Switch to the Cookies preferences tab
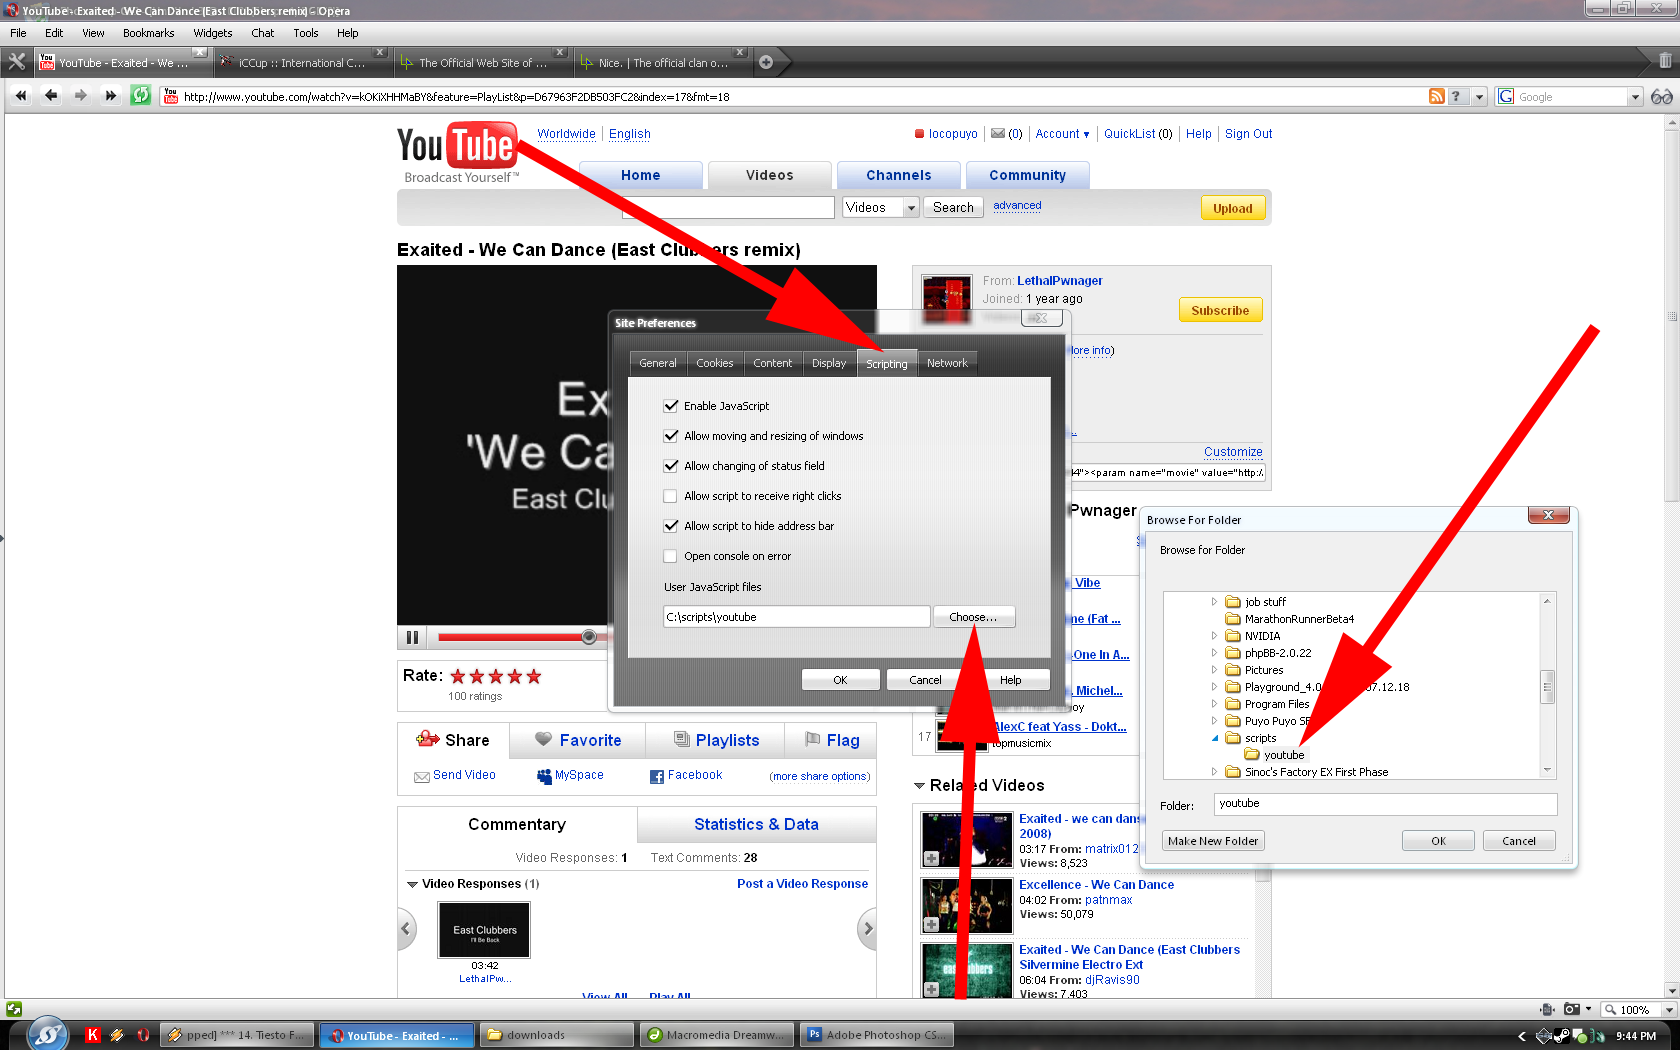 [x=715, y=363]
